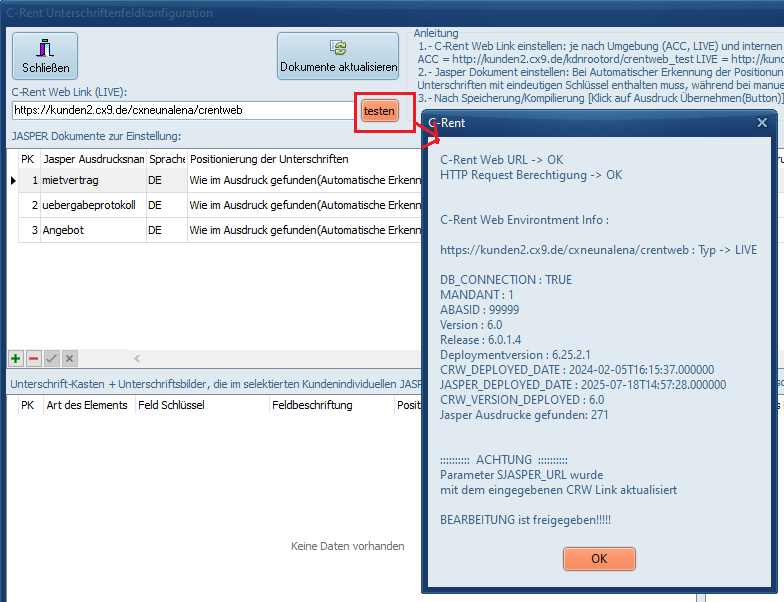Viewport: 784px width, 602px height.
Task: Click Positionierung der Unterschriften column header
Action: [x=300, y=159]
